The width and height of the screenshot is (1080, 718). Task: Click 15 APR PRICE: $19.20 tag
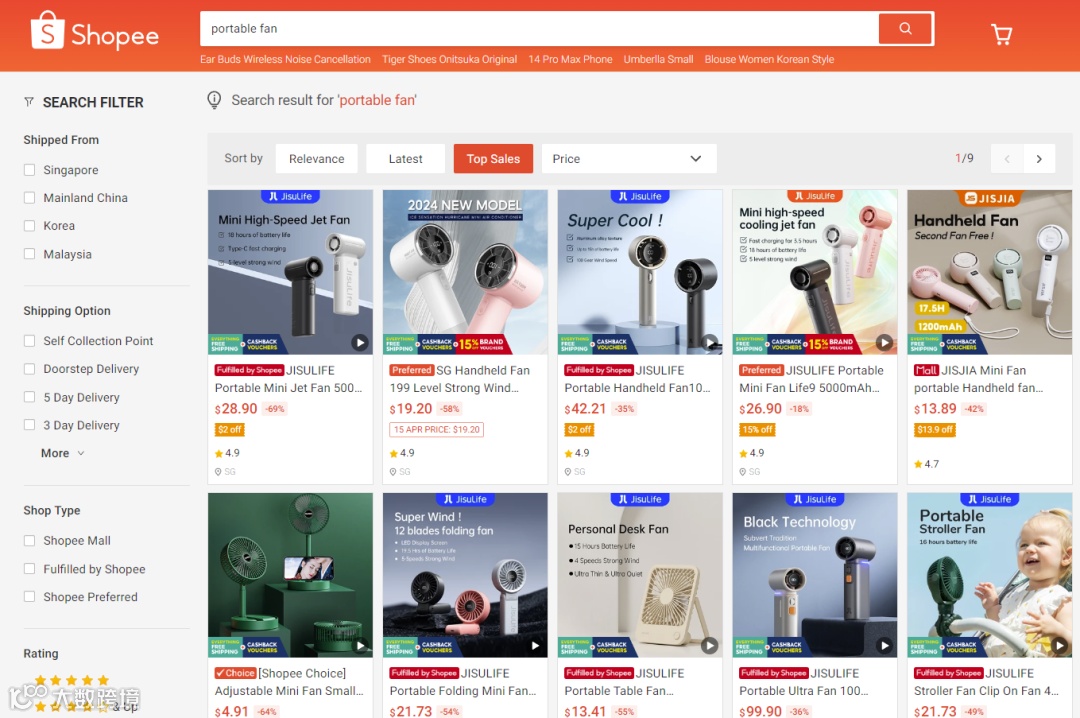[x=437, y=429]
